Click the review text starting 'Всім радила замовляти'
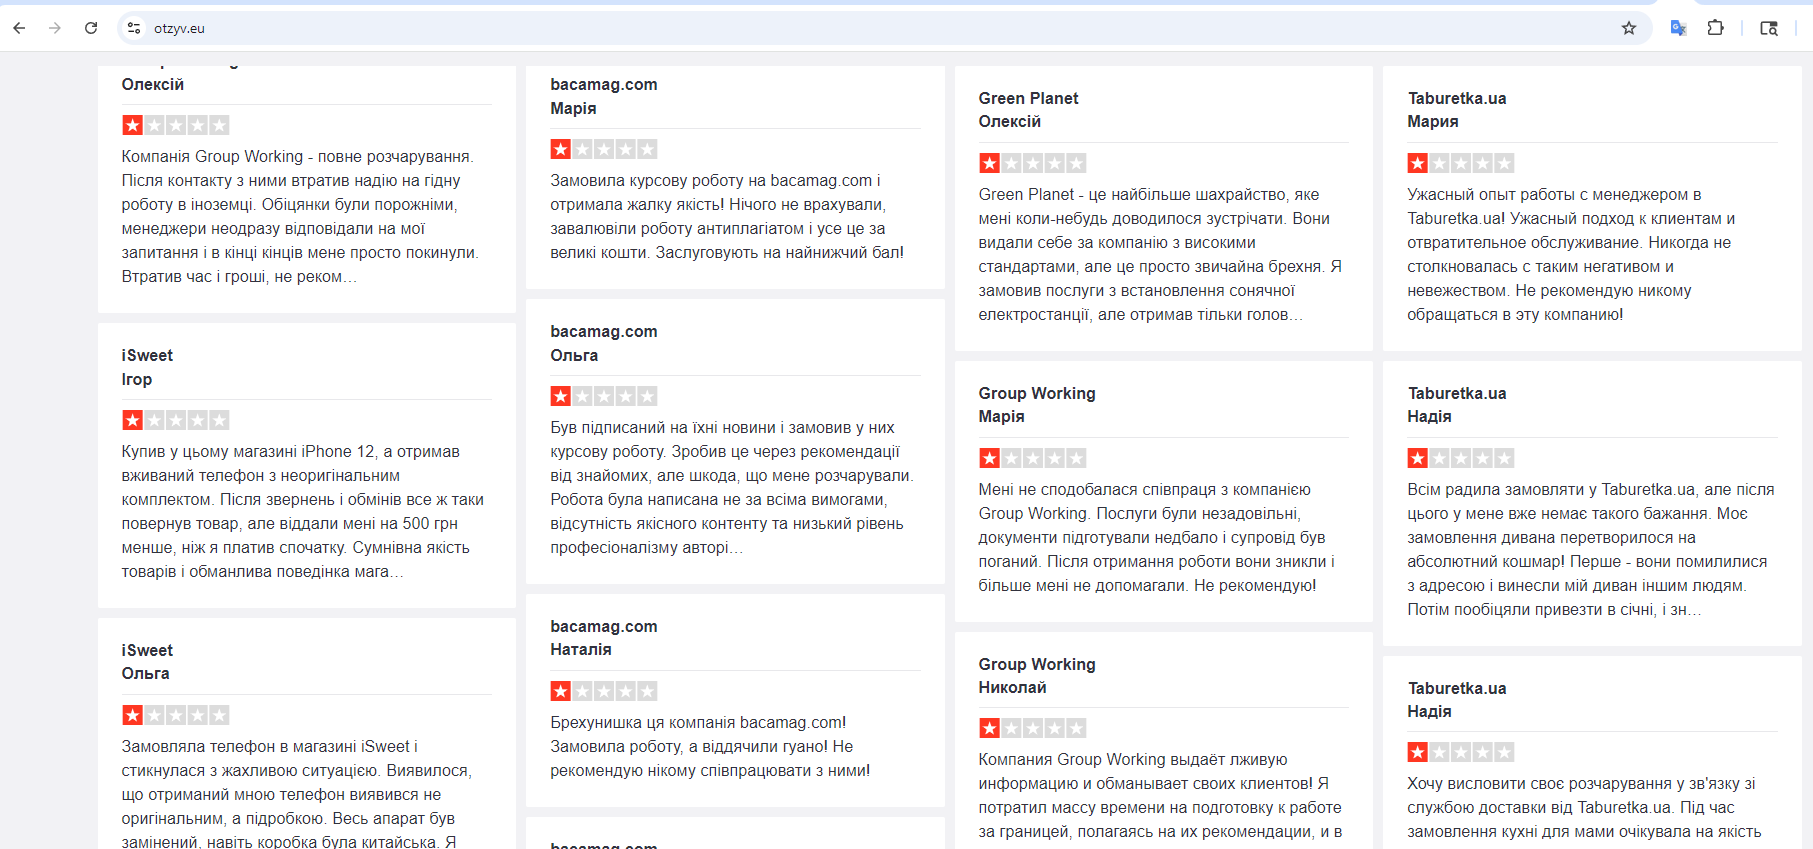 point(1591,550)
